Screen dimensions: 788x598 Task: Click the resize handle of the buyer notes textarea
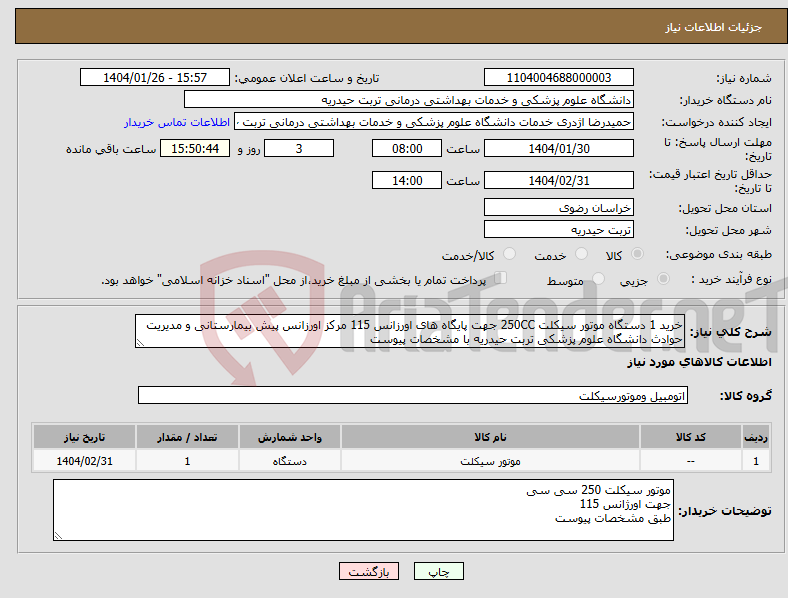(58, 536)
